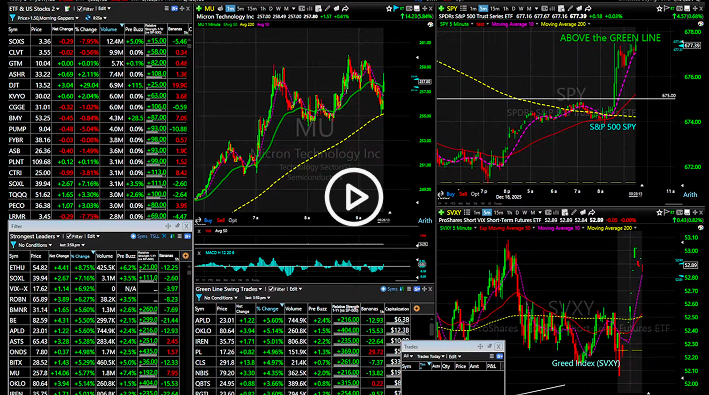This screenshot has width=709, height=395.
Task: Play the video with the center play button
Action: [x=354, y=197]
